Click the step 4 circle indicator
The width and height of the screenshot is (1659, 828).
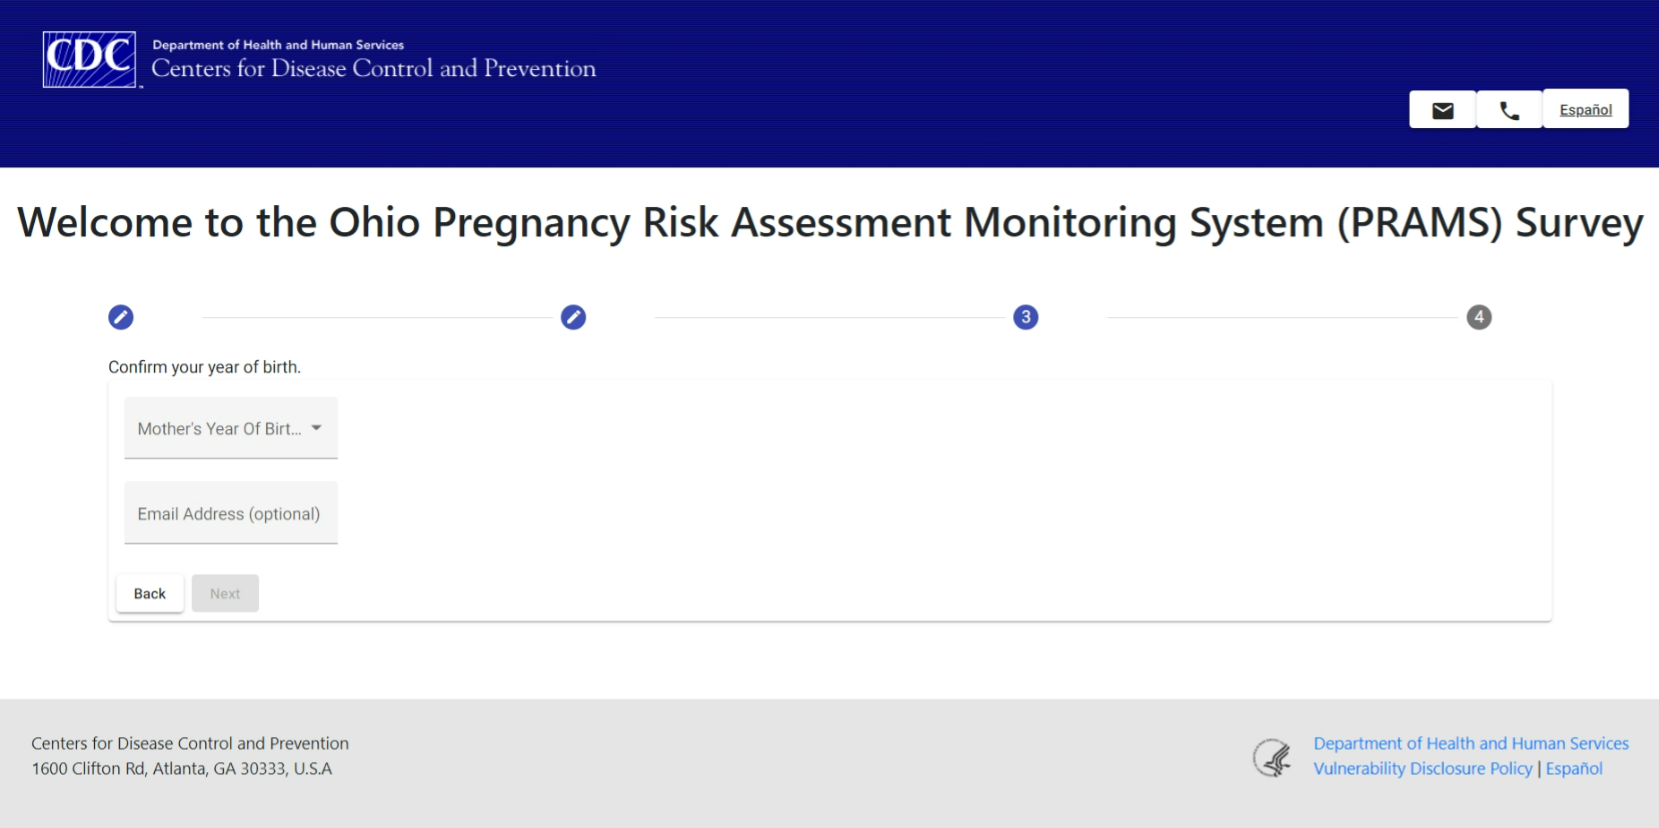[x=1479, y=317]
